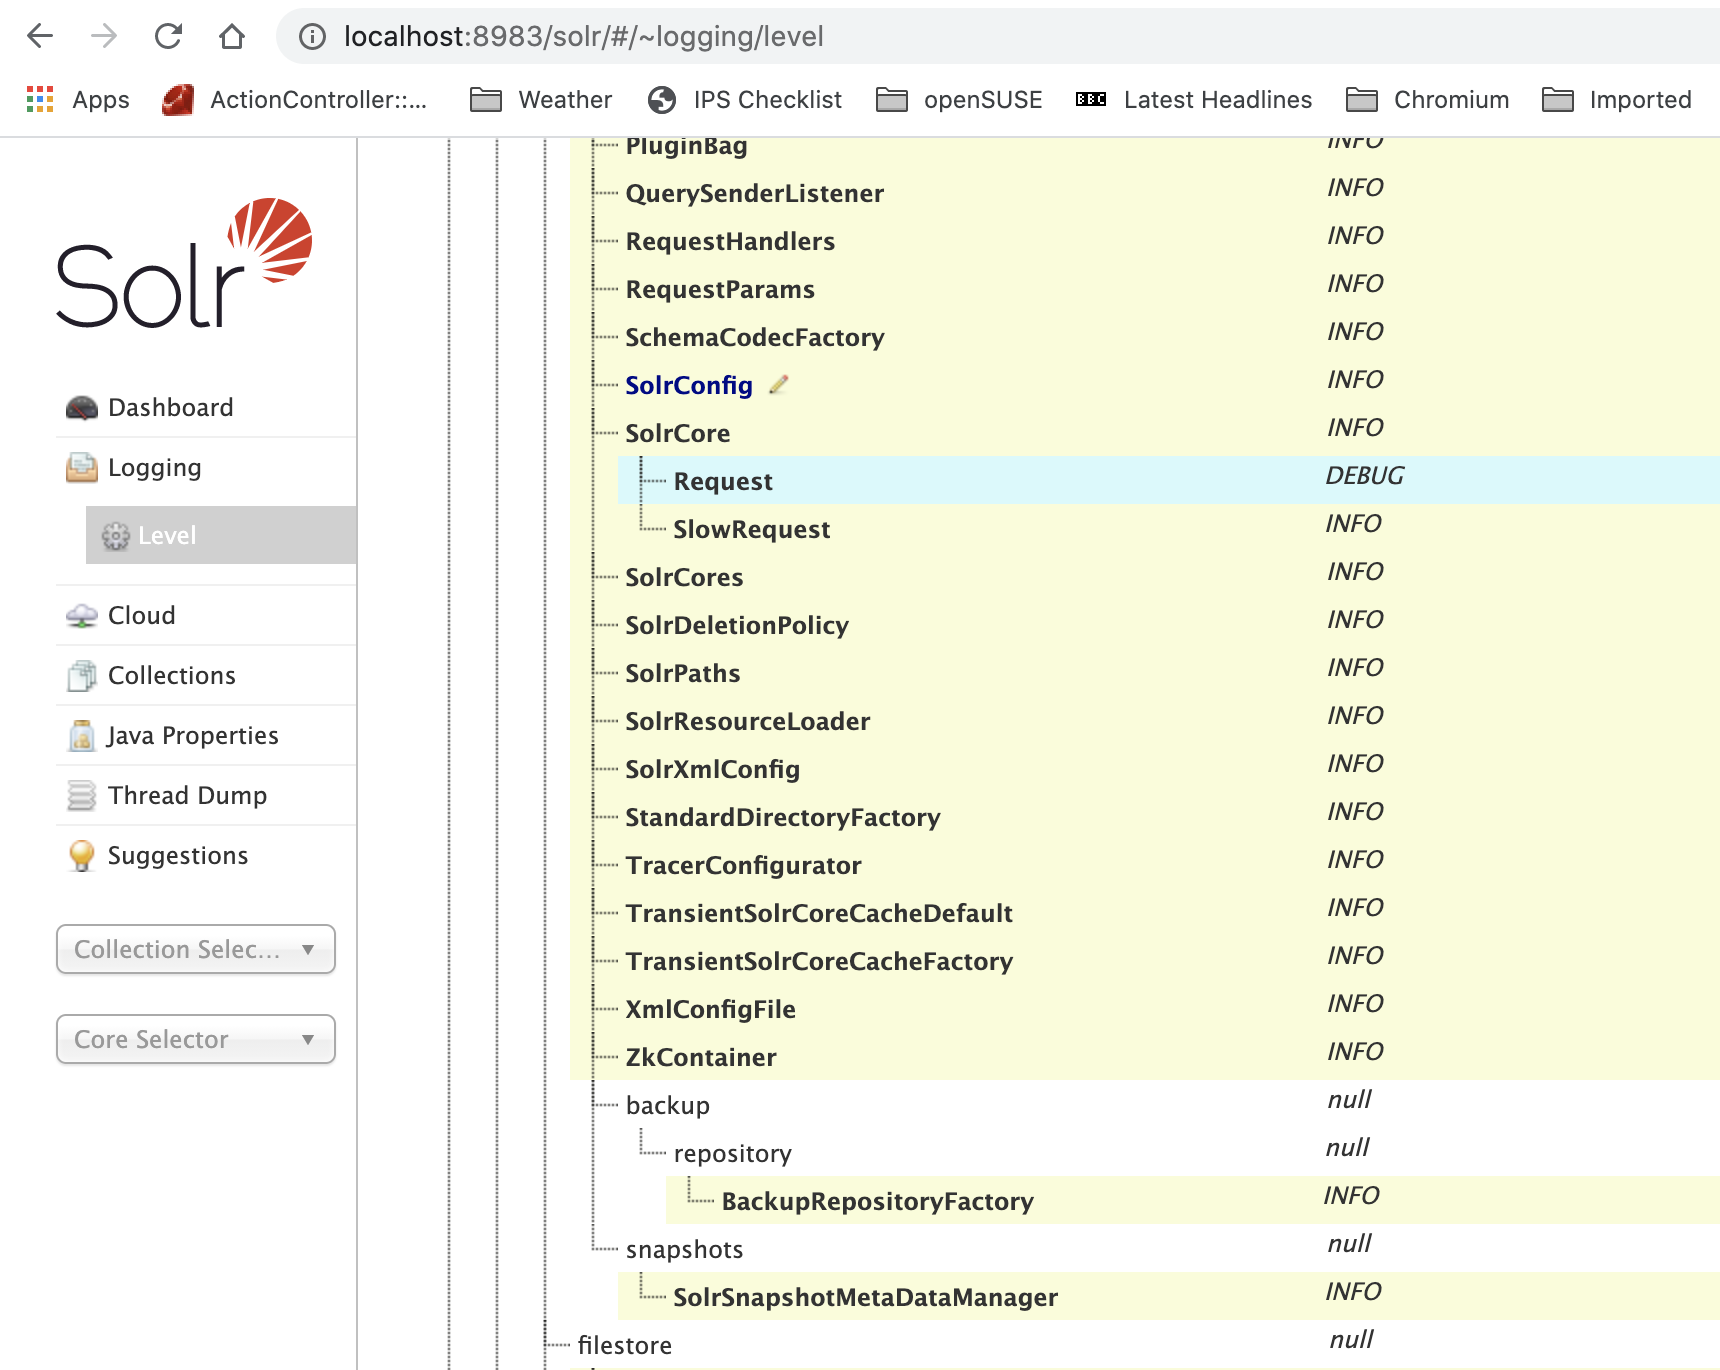The image size is (1720, 1370).
Task: Select the SolrXmlConfig logger
Action: [713, 769]
